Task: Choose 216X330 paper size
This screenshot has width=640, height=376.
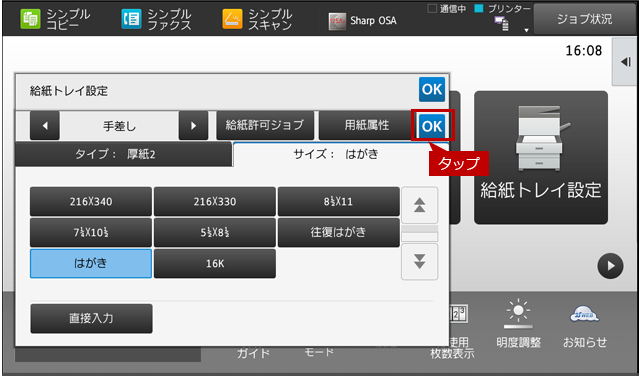Action: tap(215, 201)
